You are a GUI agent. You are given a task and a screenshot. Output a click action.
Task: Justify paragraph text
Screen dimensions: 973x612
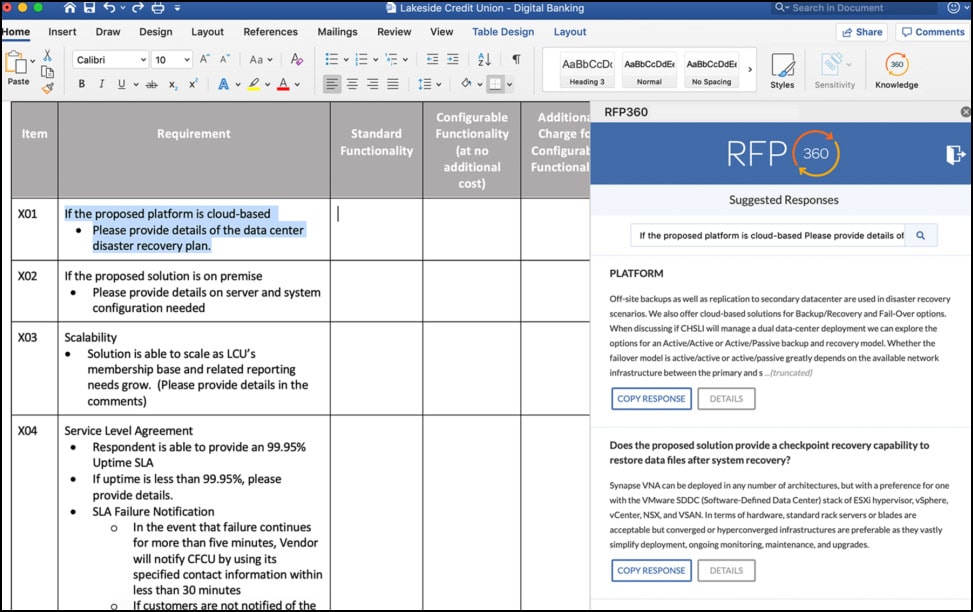(x=393, y=84)
